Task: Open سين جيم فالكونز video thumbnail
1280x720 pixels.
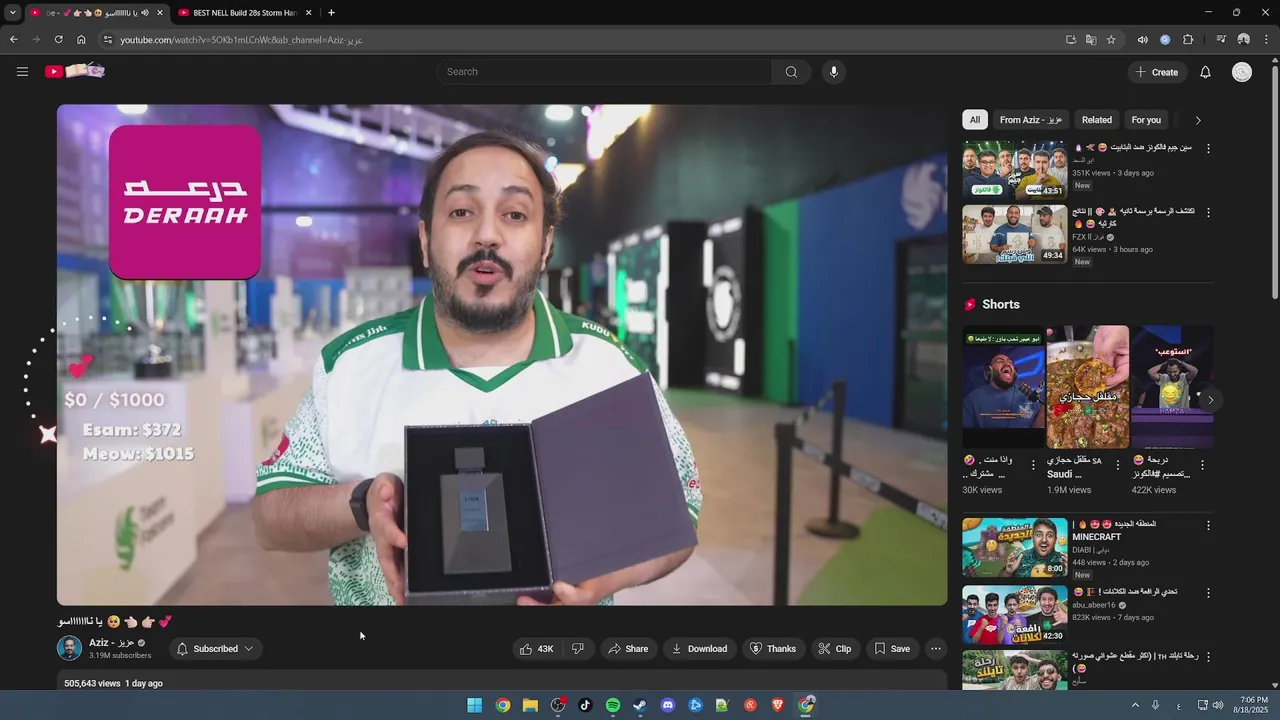Action: click(x=1015, y=170)
